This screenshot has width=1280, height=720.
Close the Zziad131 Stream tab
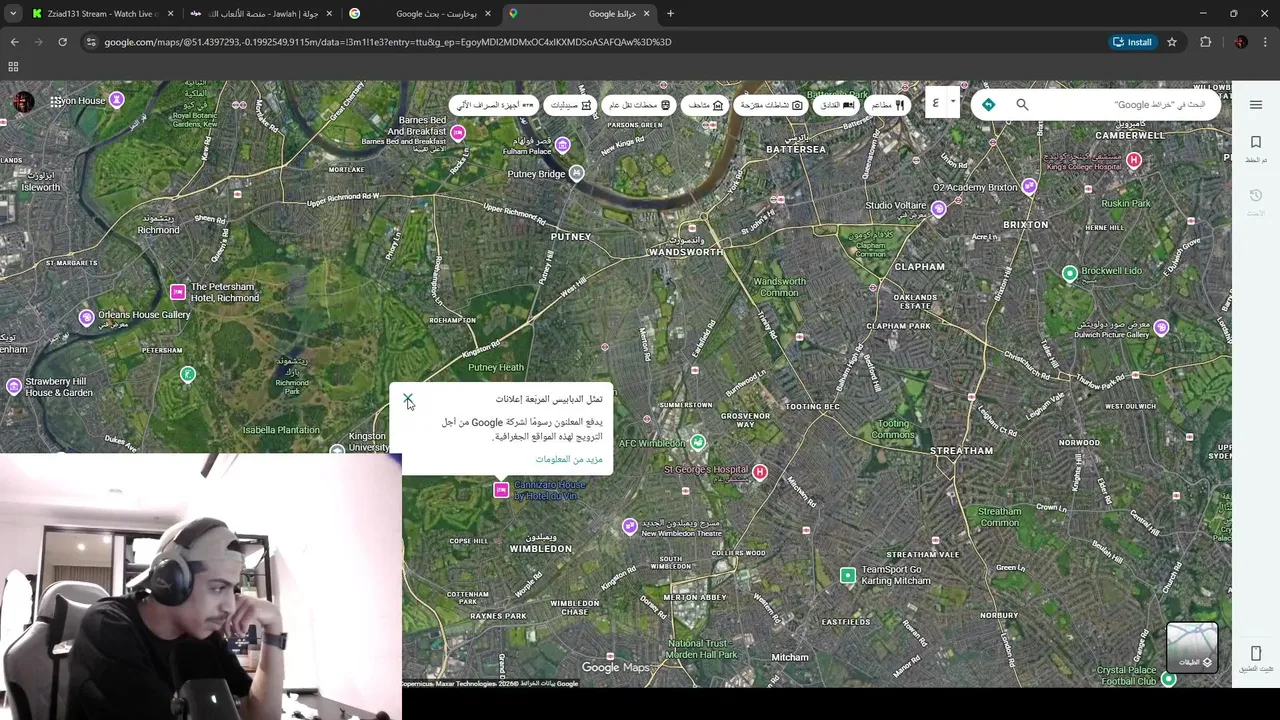pos(170,14)
